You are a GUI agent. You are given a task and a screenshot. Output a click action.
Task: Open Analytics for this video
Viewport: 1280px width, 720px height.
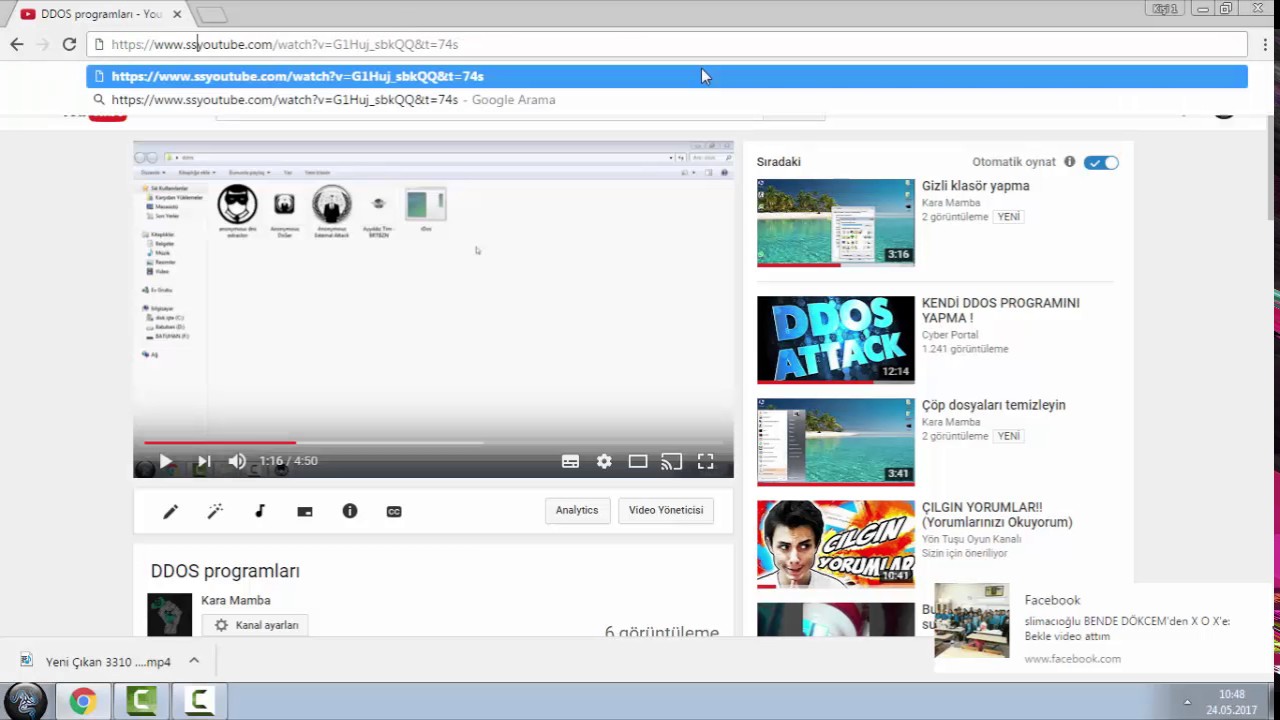577,510
